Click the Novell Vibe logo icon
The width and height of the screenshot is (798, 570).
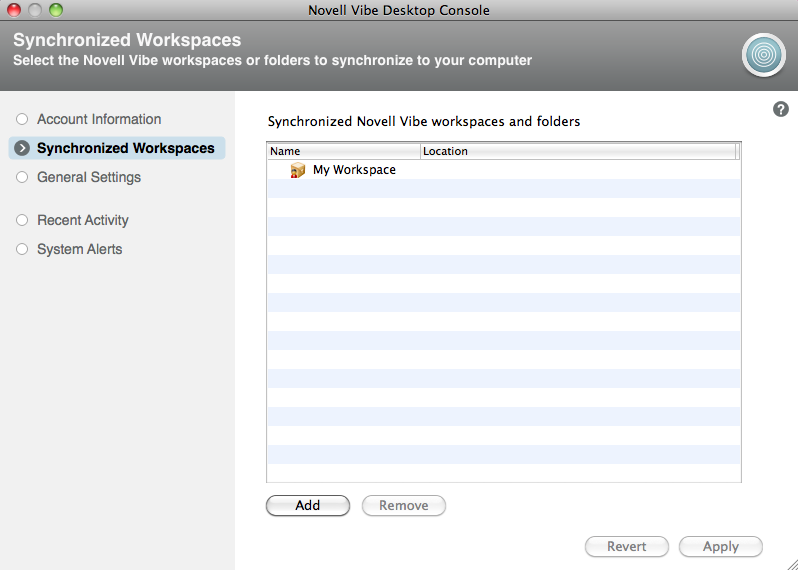click(x=764, y=55)
